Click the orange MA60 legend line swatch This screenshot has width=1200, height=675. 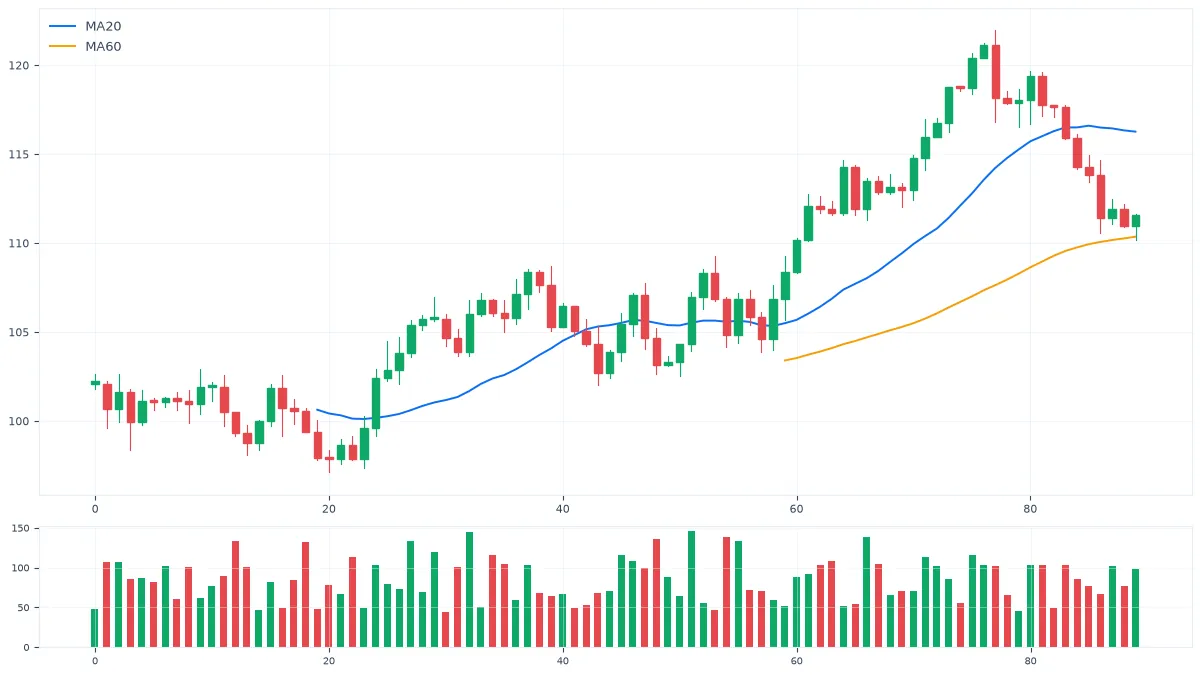pyautogui.click(x=62, y=47)
